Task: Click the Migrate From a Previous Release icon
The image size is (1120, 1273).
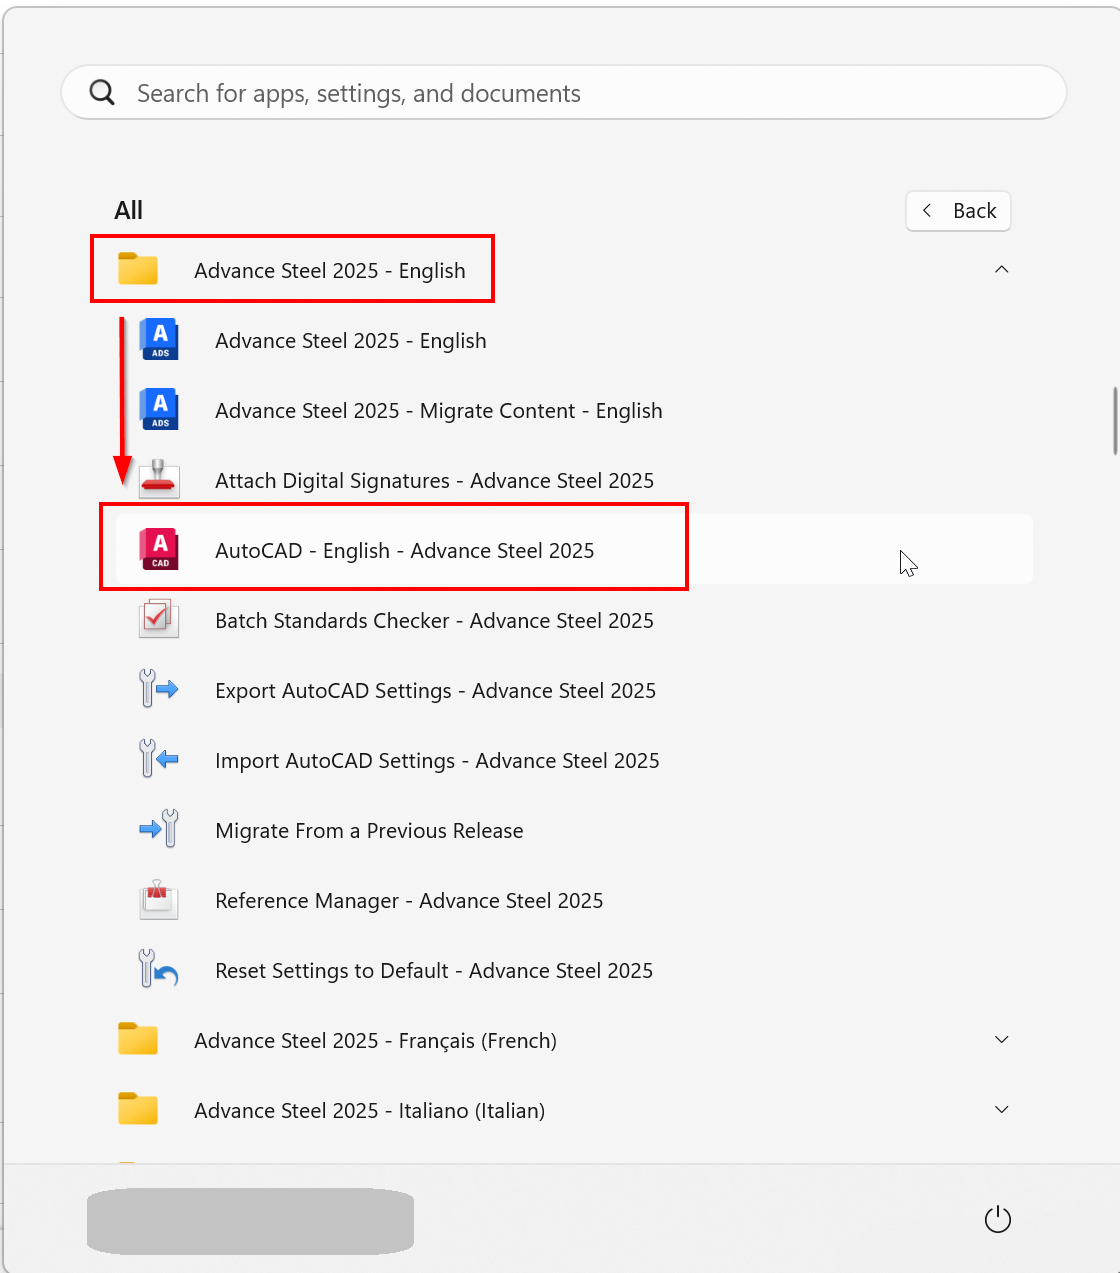Action: coord(158,830)
